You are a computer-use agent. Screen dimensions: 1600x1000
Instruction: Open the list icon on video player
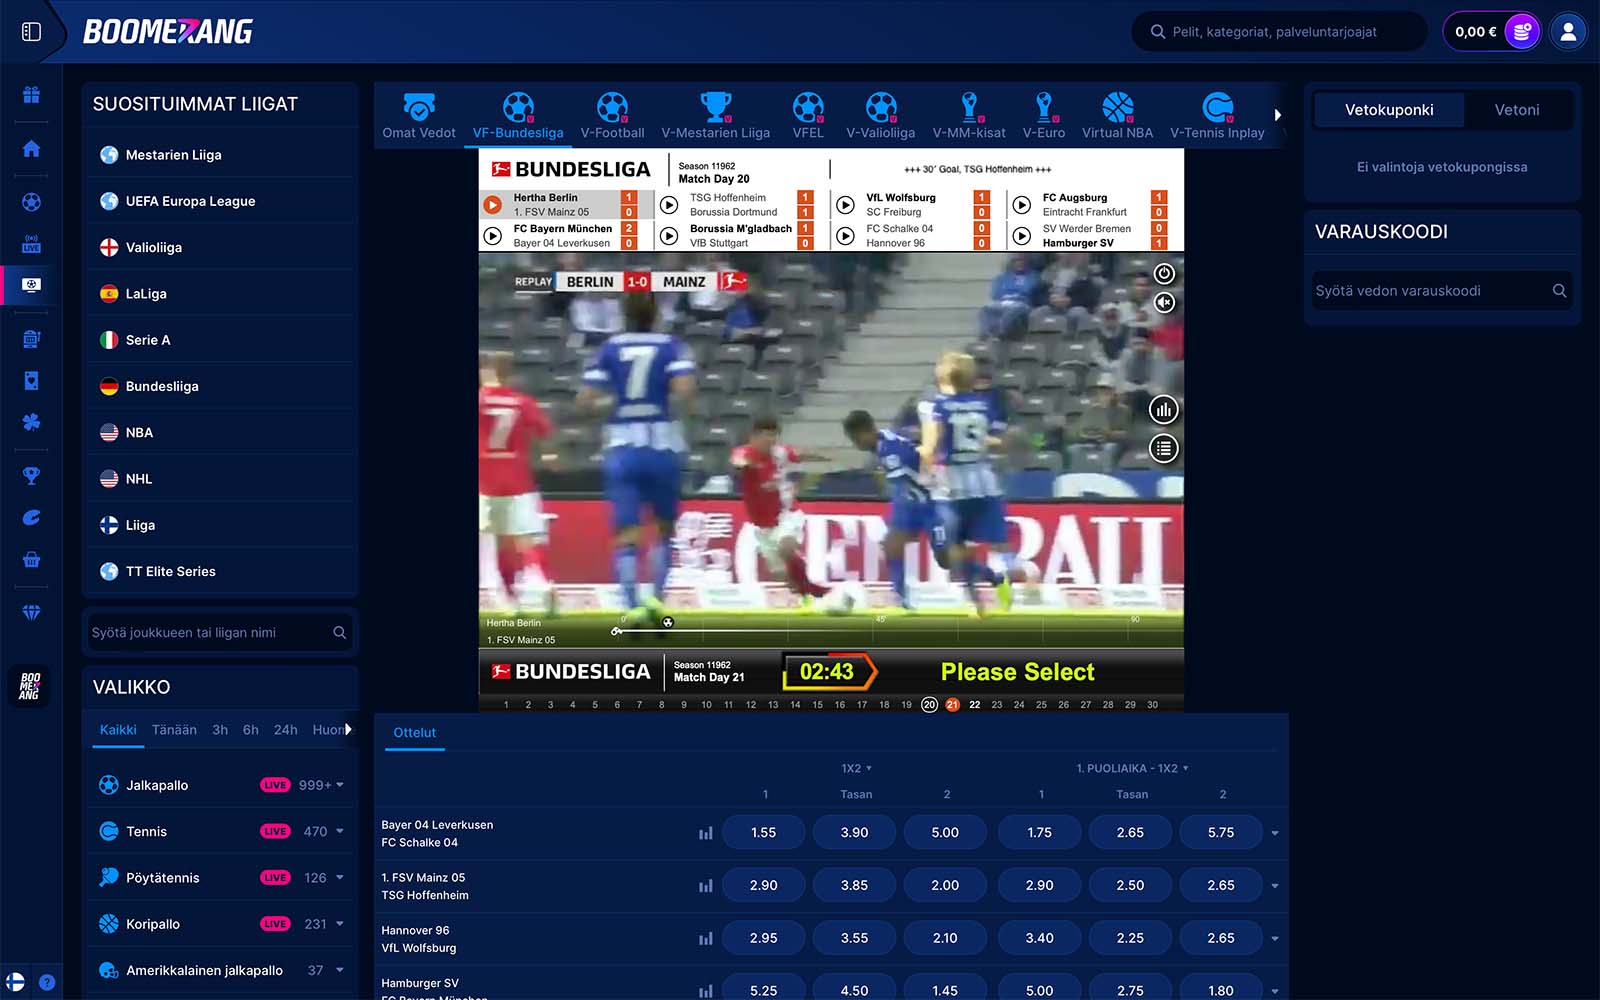pyautogui.click(x=1163, y=449)
